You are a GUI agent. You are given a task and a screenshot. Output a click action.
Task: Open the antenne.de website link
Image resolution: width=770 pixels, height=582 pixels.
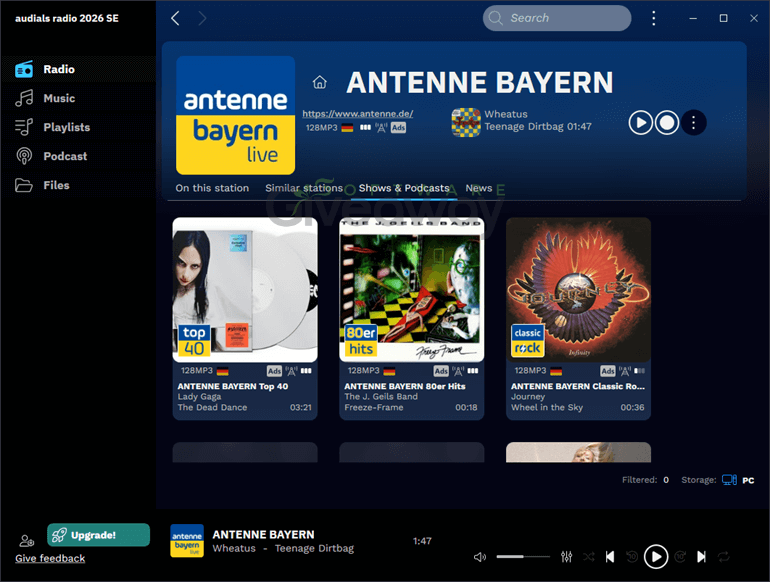click(x=358, y=113)
